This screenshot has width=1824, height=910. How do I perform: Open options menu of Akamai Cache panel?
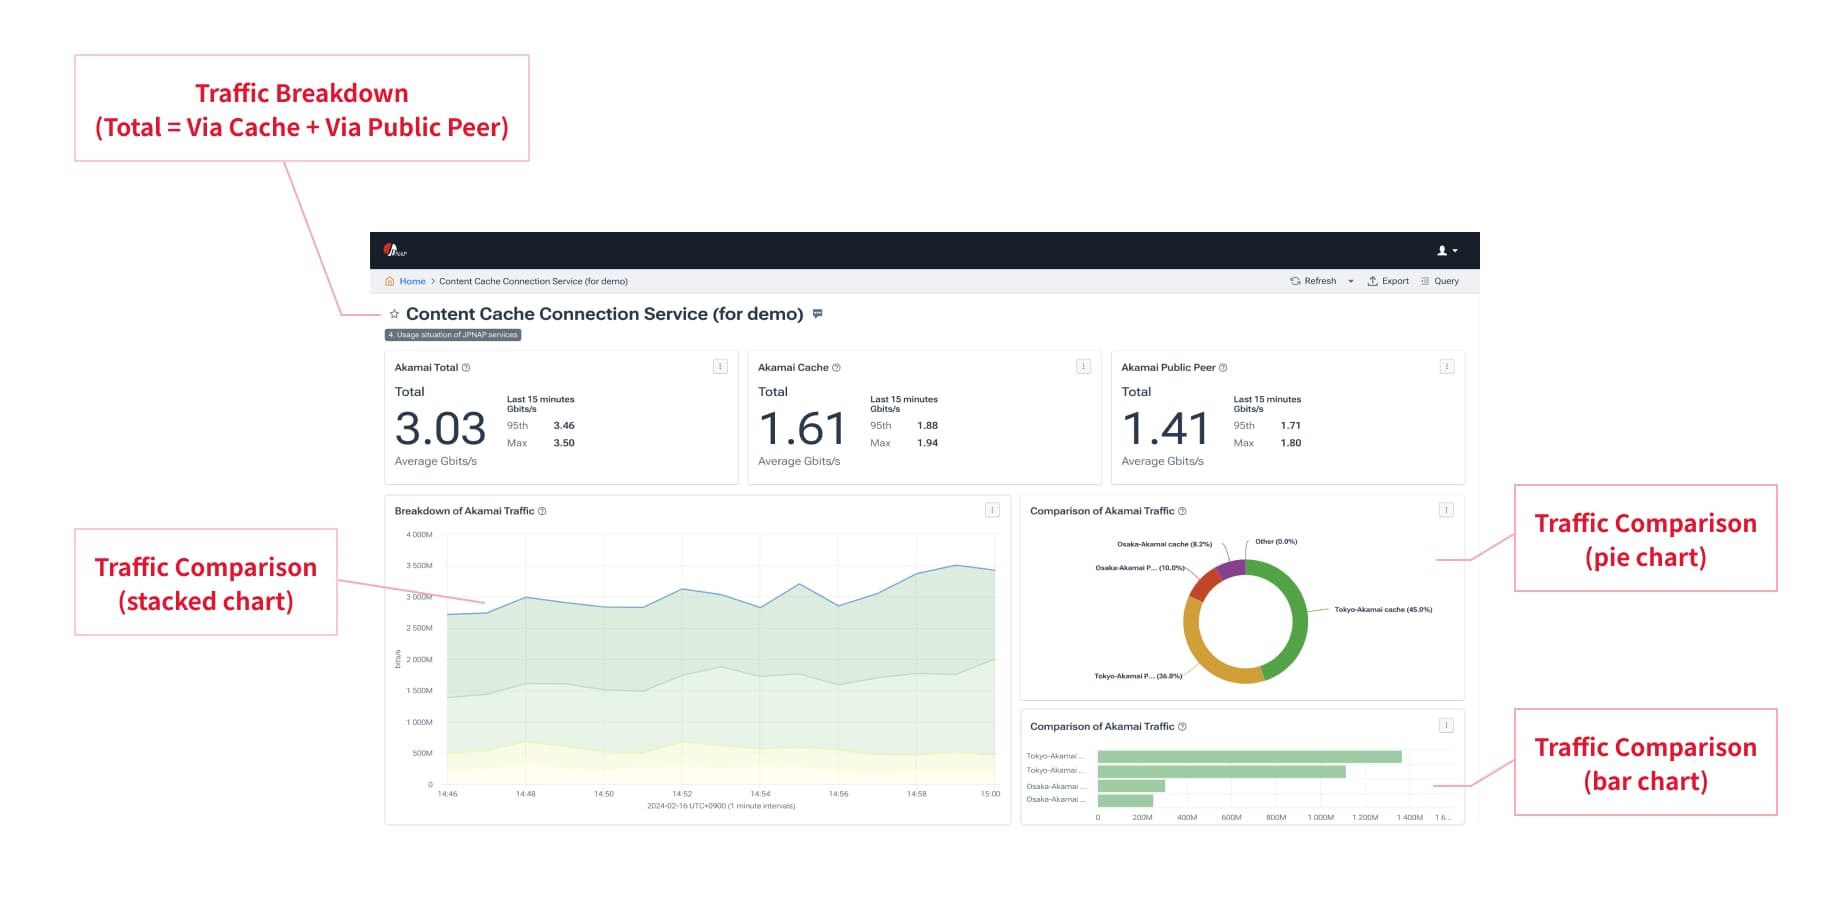[1083, 367]
